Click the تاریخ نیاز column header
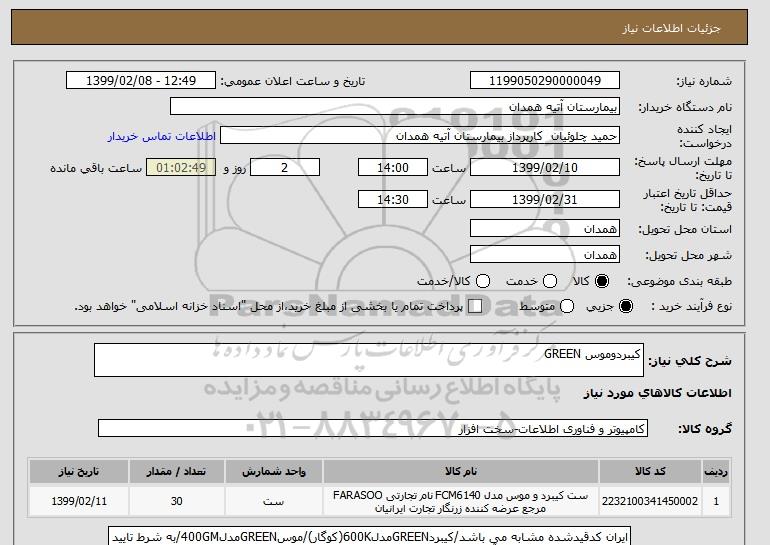This screenshot has width=770, height=545. pos(79,471)
